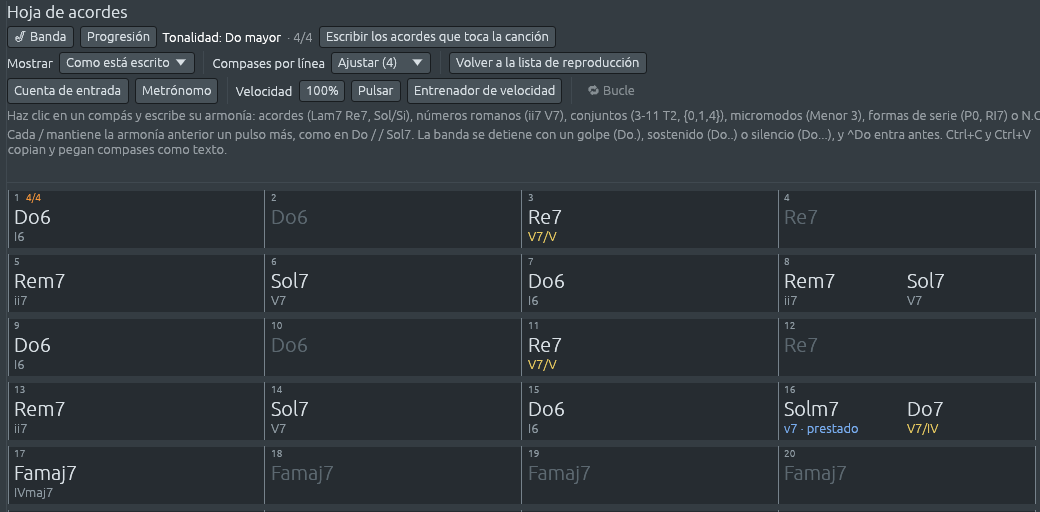Select measure 10 with repeated Do6

[x=393, y=347]
